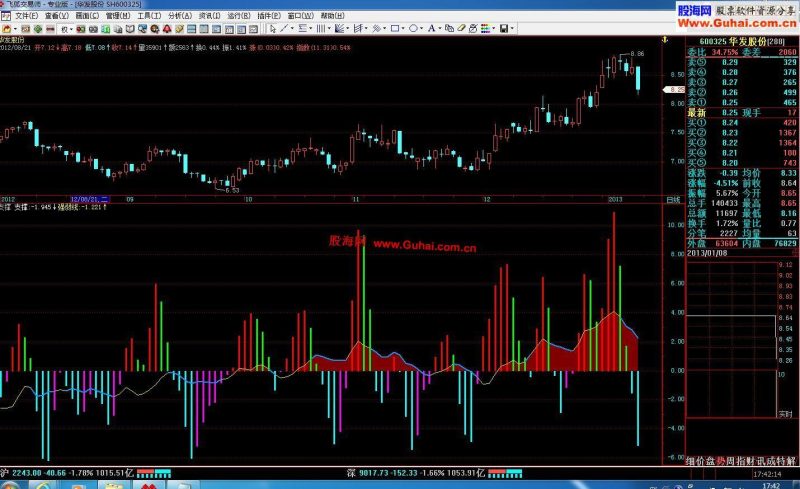Toggle the 势 tab in the bottom-right panel
The height and width of the screenshot is (489, 800).
point(719,461)
